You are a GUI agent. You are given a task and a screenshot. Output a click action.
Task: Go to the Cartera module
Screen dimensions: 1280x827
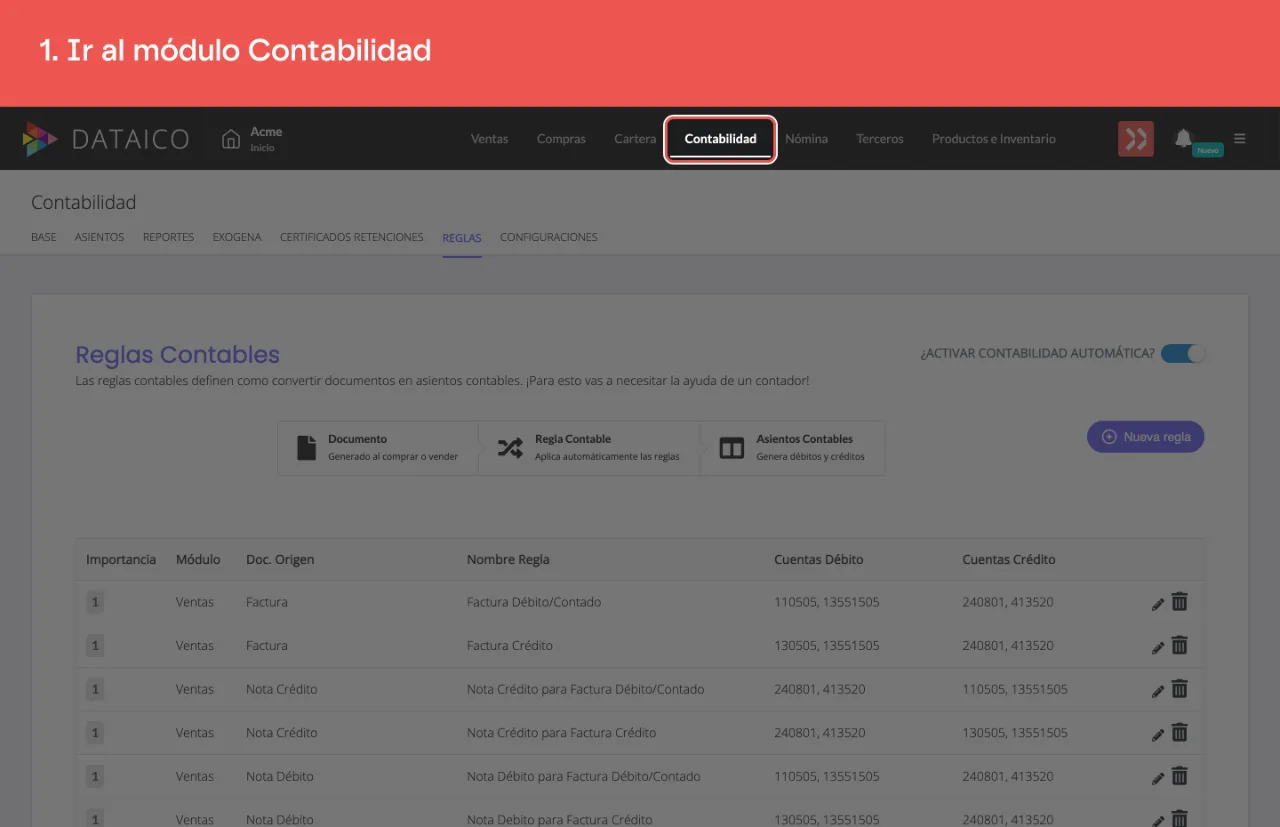coord(635,139)
